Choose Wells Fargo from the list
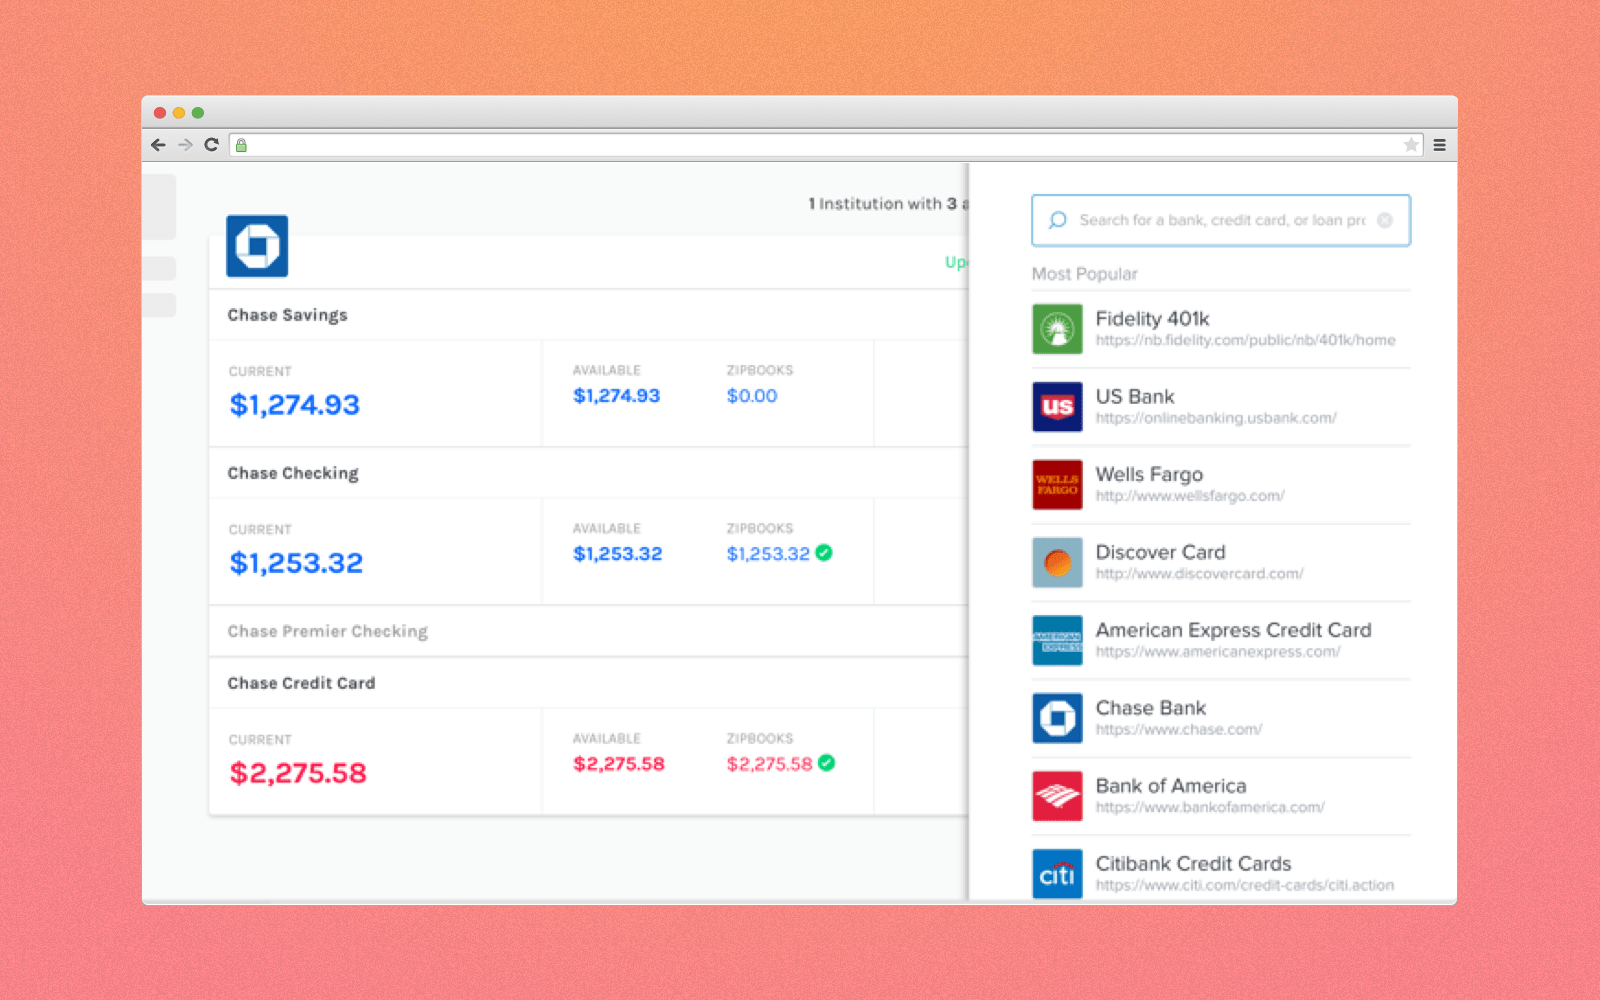This screenshot has height=1000, width=1600. [x=1221, y=485]
